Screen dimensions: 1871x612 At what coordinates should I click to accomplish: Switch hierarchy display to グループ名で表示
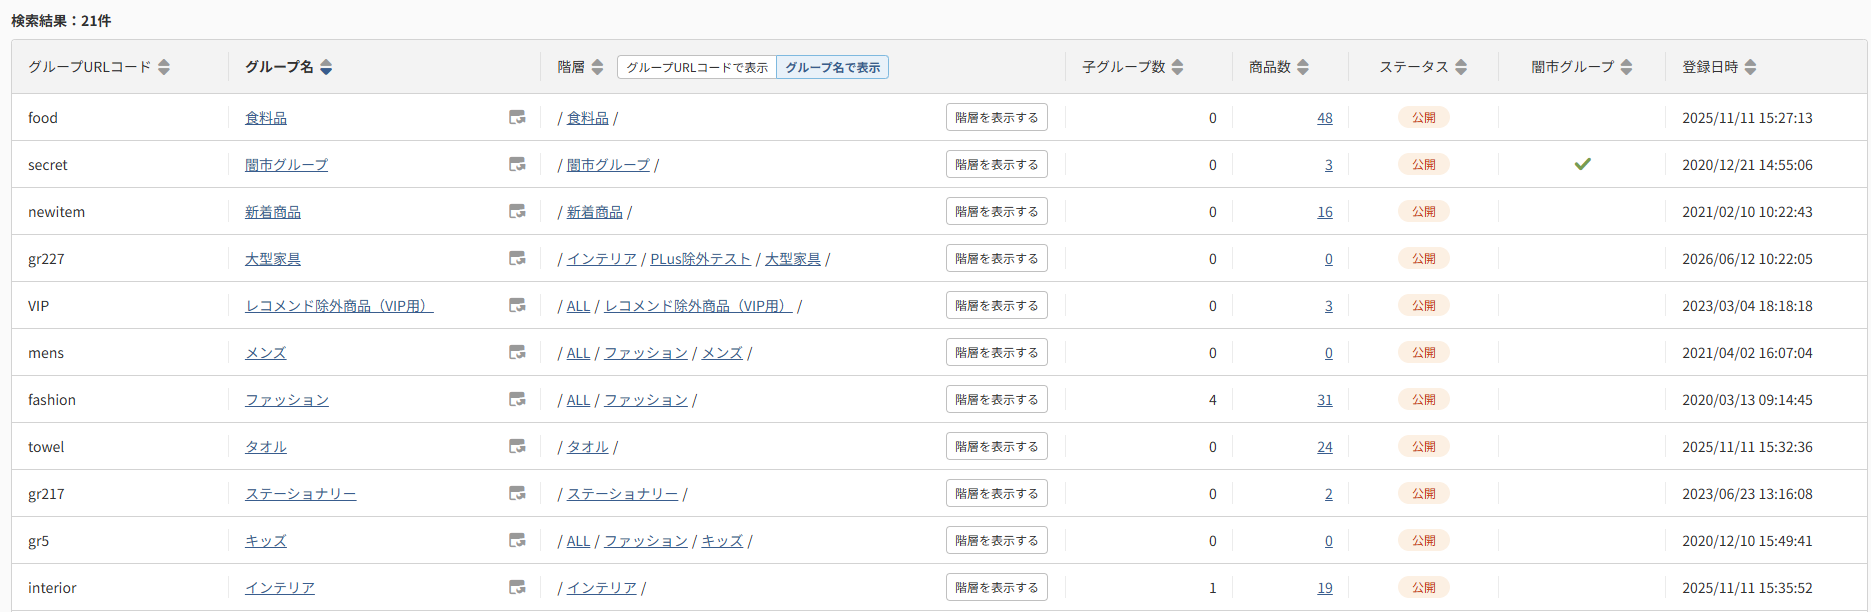(x=833, y=67)
